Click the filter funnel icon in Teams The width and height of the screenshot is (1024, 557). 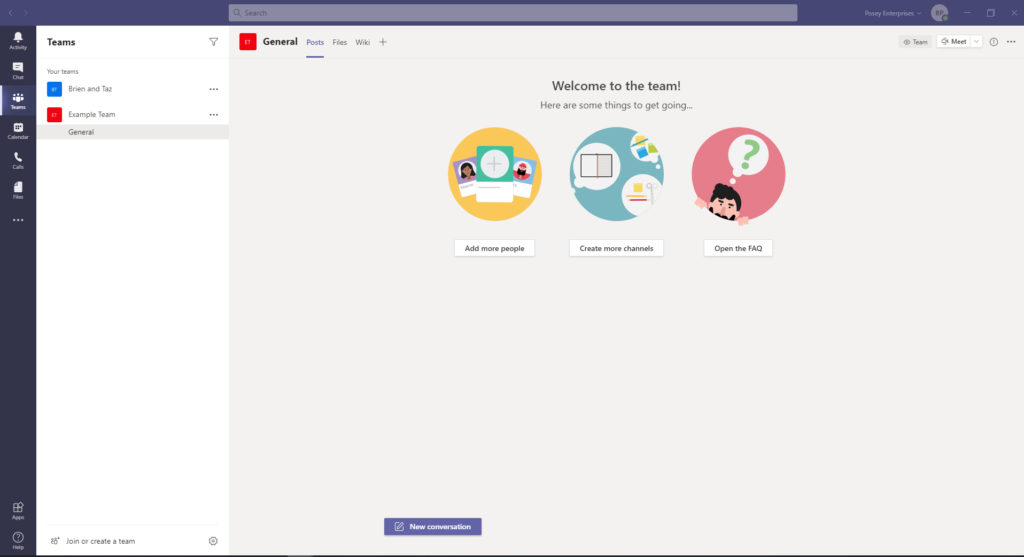tap(214, 42)
